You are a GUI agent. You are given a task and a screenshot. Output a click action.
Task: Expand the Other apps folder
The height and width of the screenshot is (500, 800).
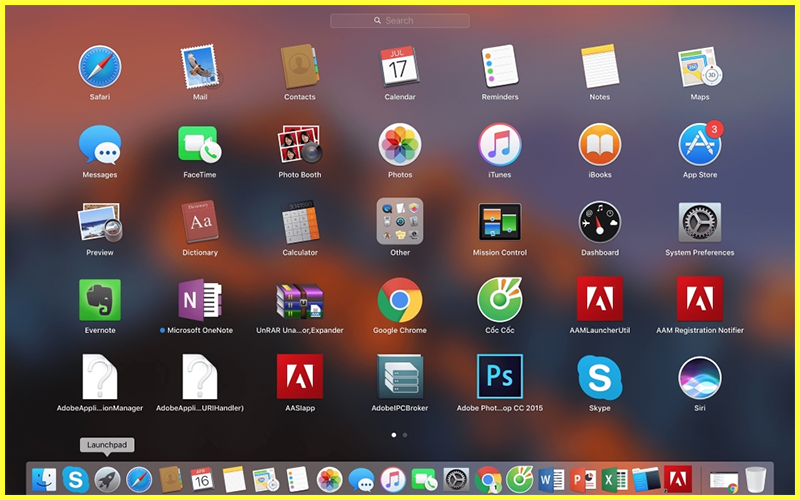tap(400, 222)
